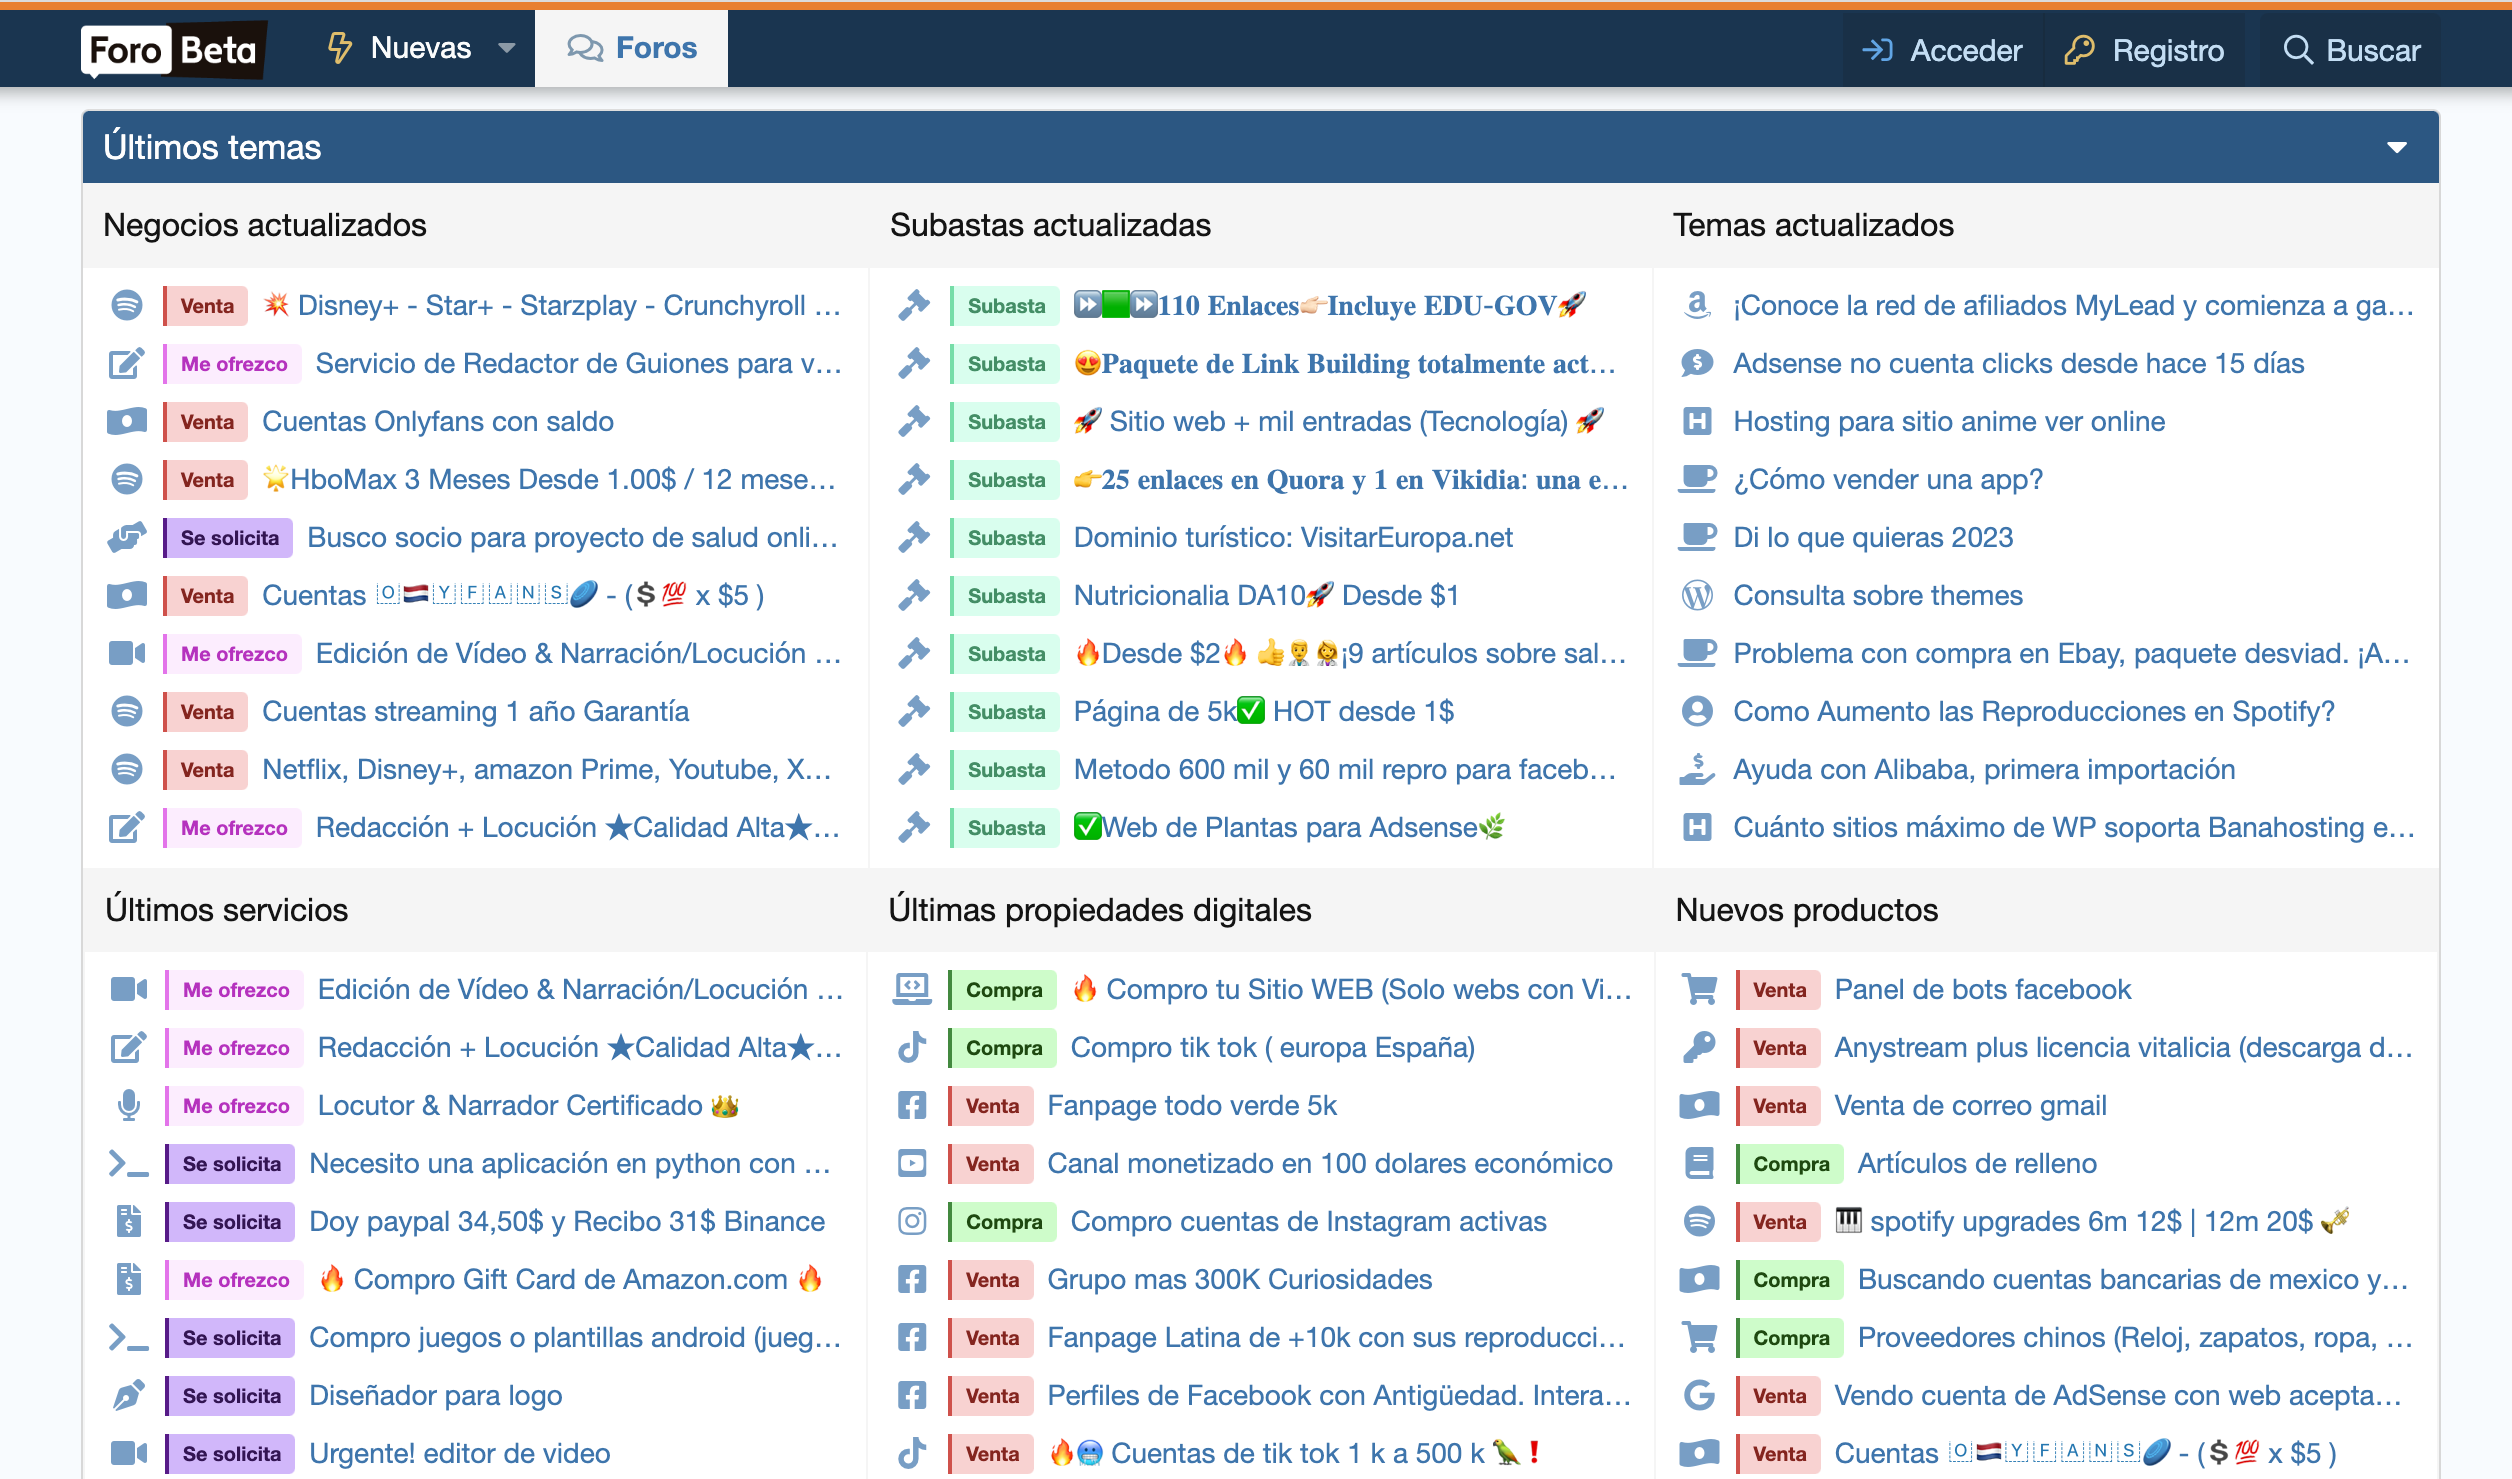Click microphone icon beside Locutor & Narrador
The width and height of the screenshot is (2512, 1479).
coord(129,1105)
